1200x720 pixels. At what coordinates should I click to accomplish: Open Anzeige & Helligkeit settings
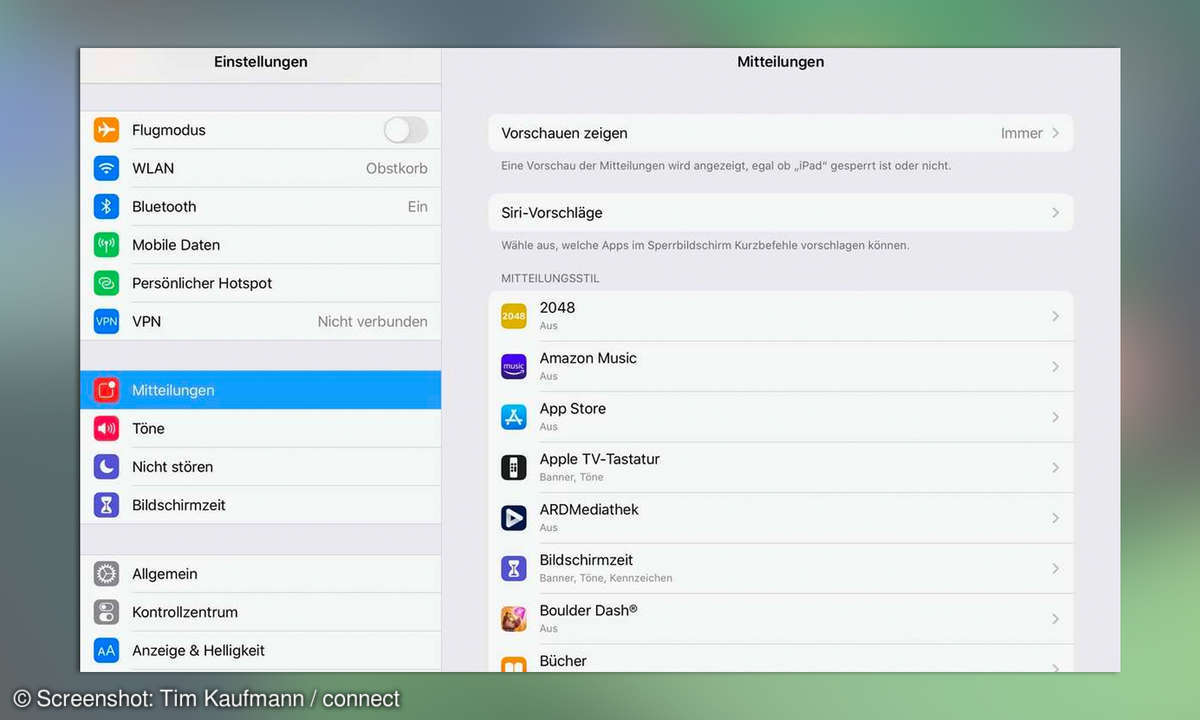(x=260, y=650)
